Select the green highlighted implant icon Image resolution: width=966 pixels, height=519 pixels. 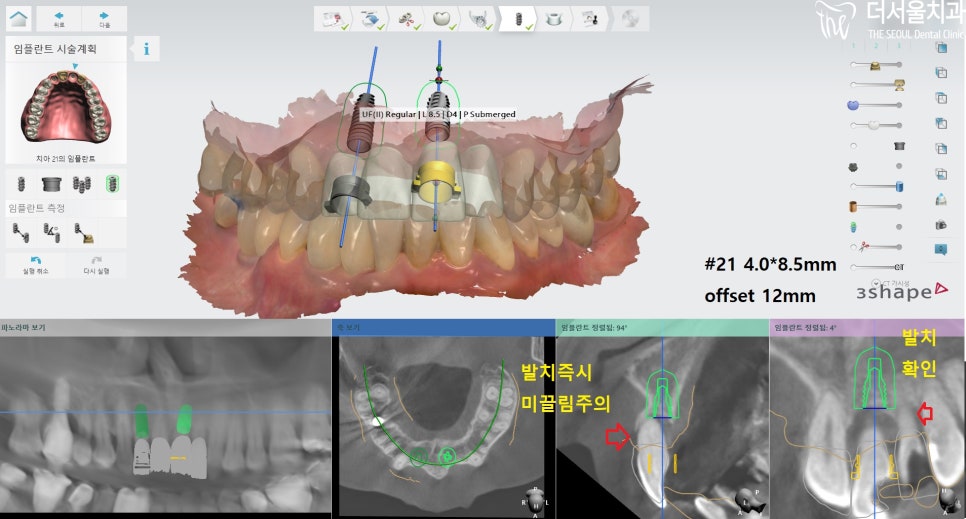click(113, 183)
